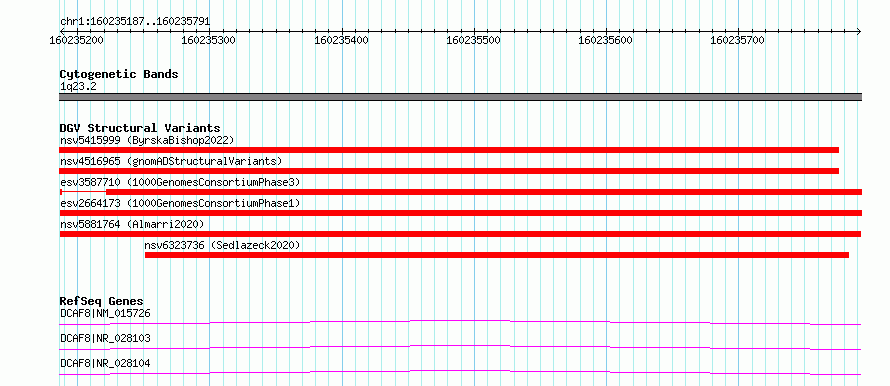Screen dimensions: 890x386
Task: Click ruler position 160235700
Action: tap(737, 40)
